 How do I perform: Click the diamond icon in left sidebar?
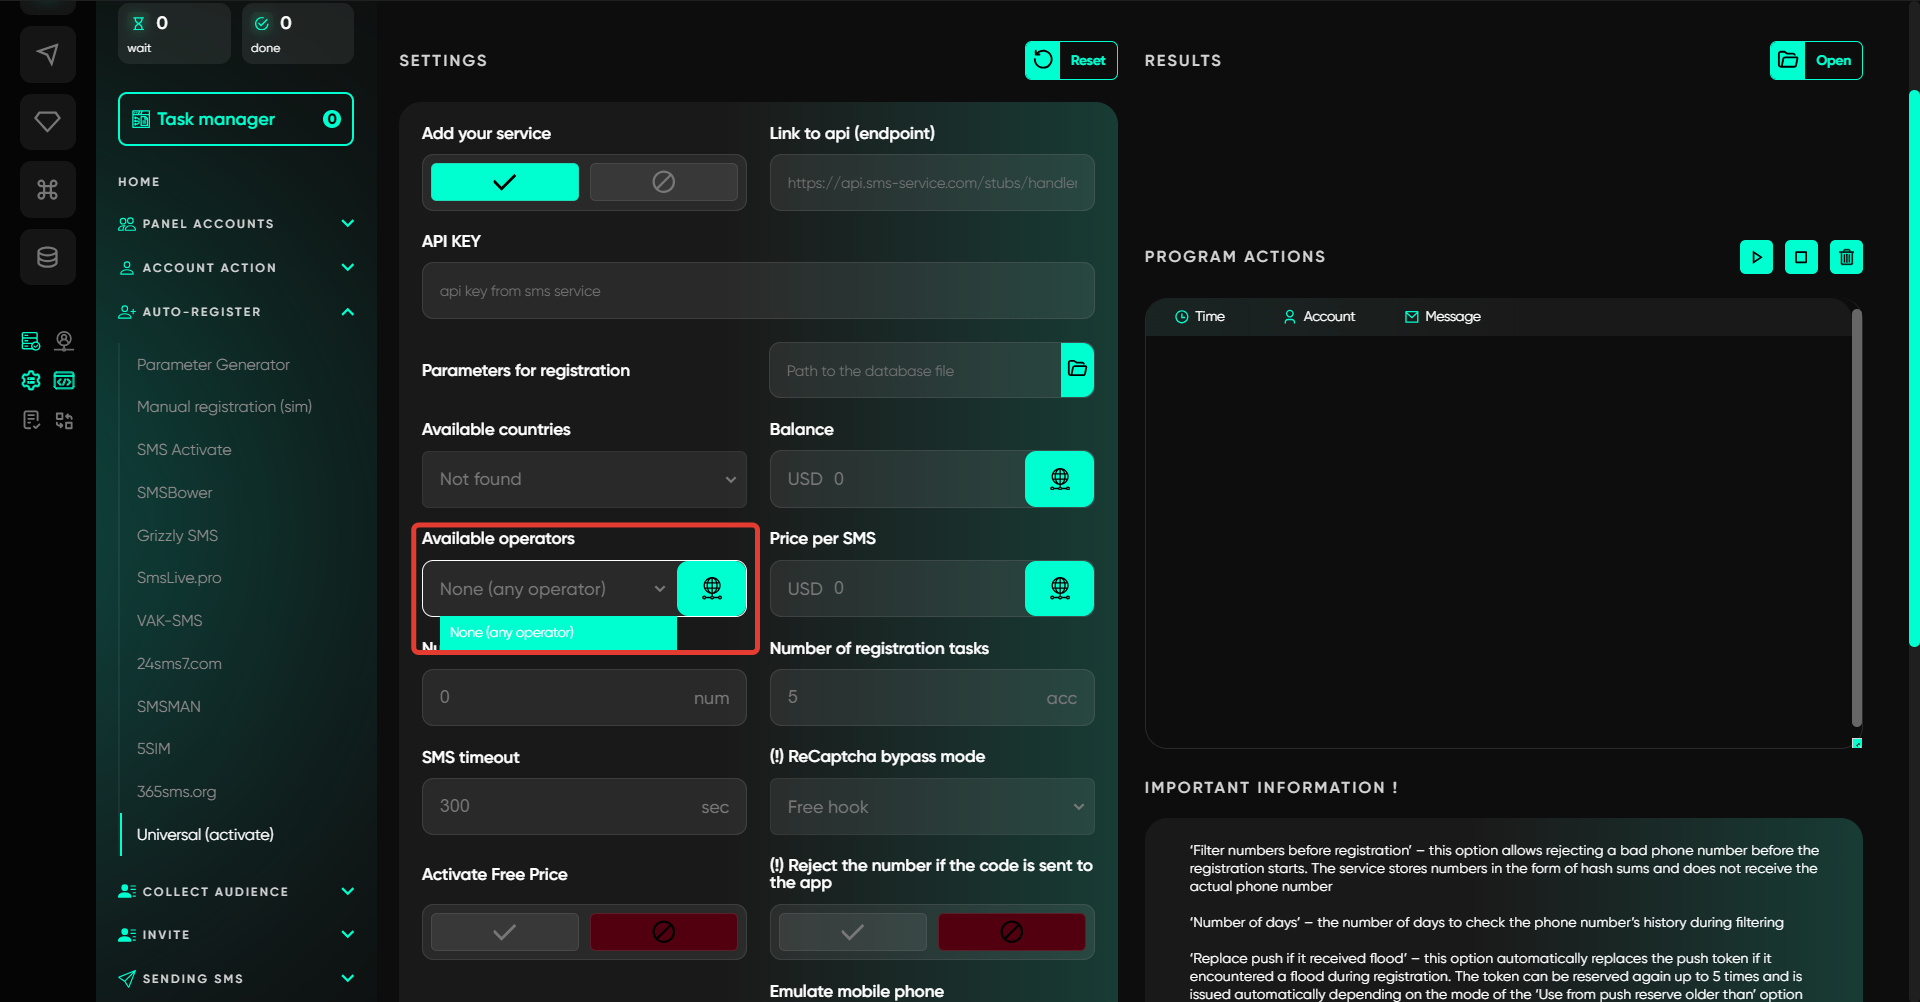click(x=47, y=122)
